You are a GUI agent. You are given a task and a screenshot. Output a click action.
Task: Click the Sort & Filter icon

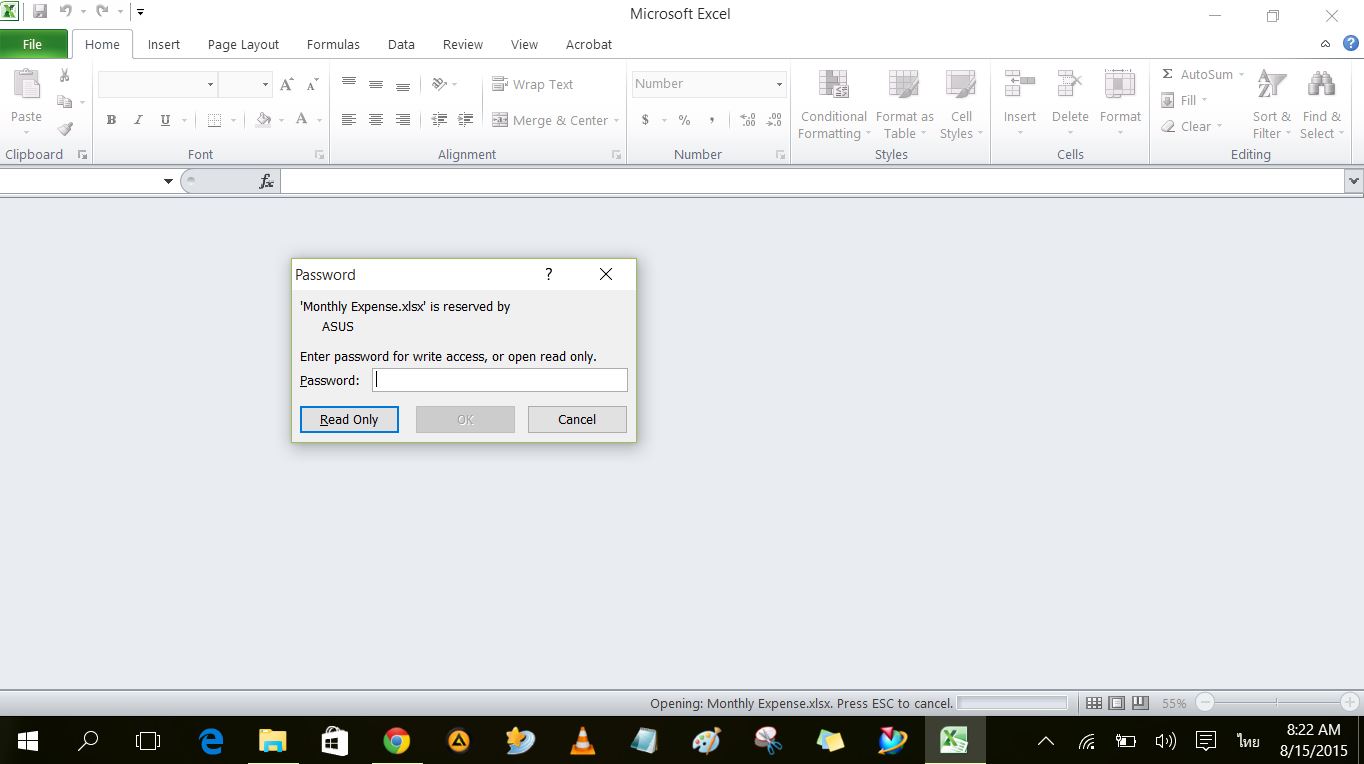[1271, 88]
